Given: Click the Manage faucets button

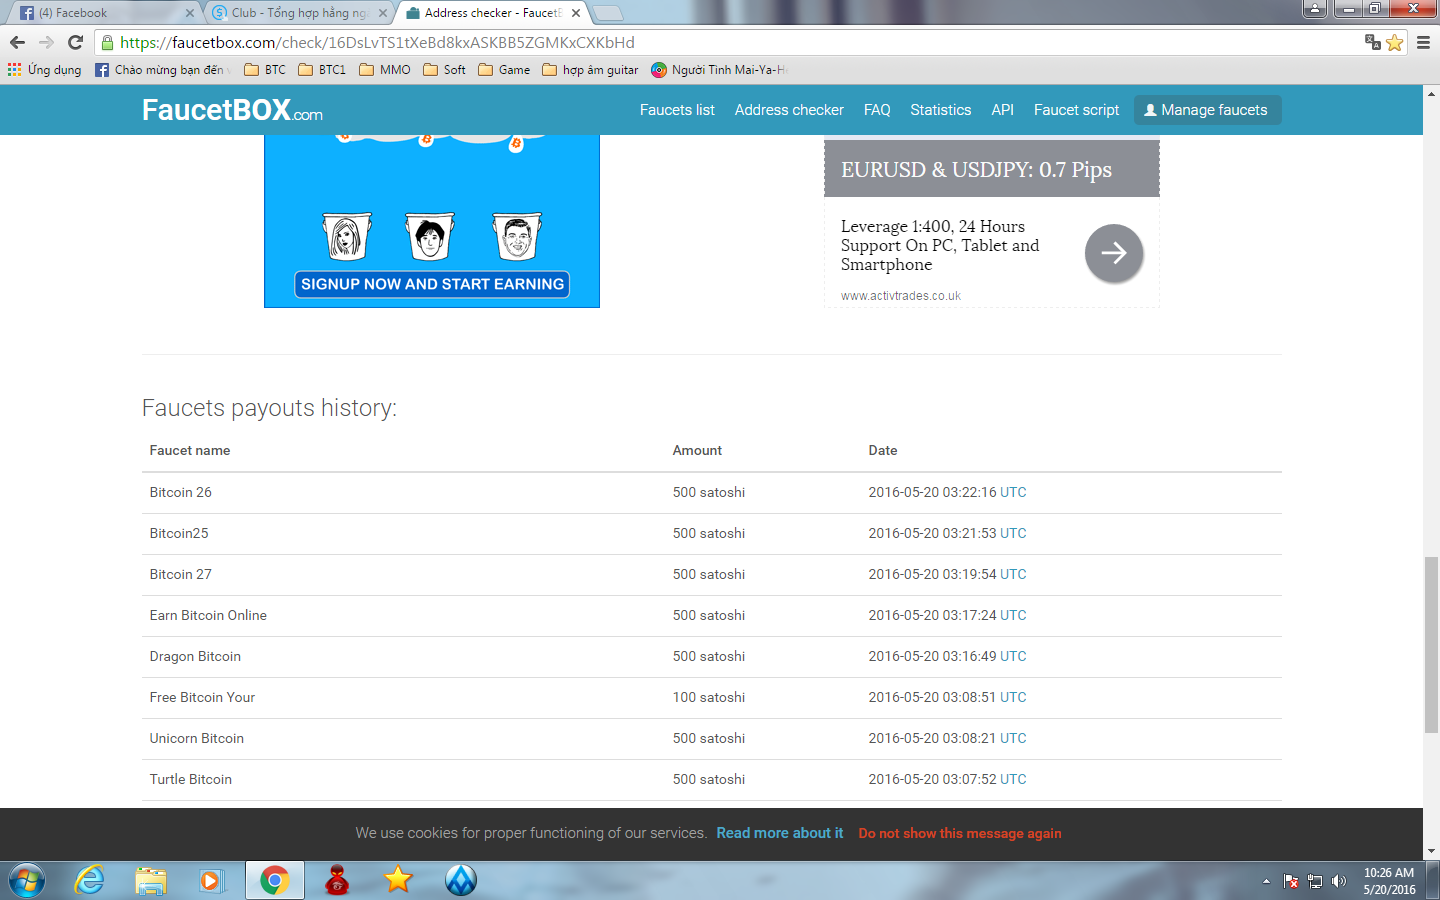Looking at the screenshot, I should point(1207,110).
